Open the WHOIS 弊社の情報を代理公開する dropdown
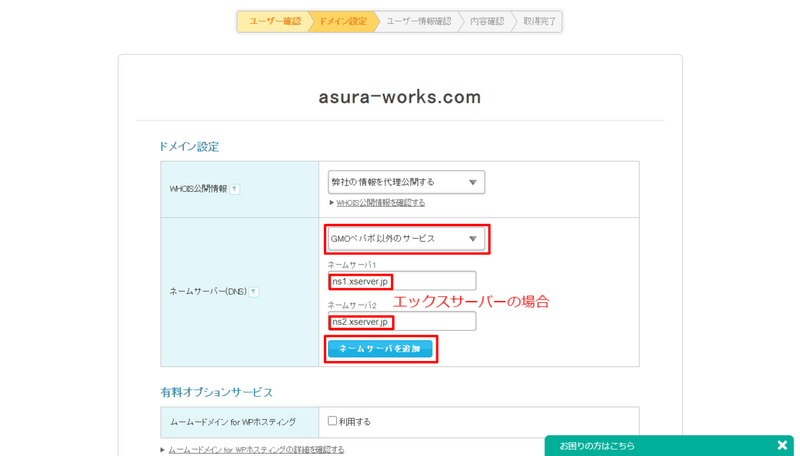 pos(406,182)
